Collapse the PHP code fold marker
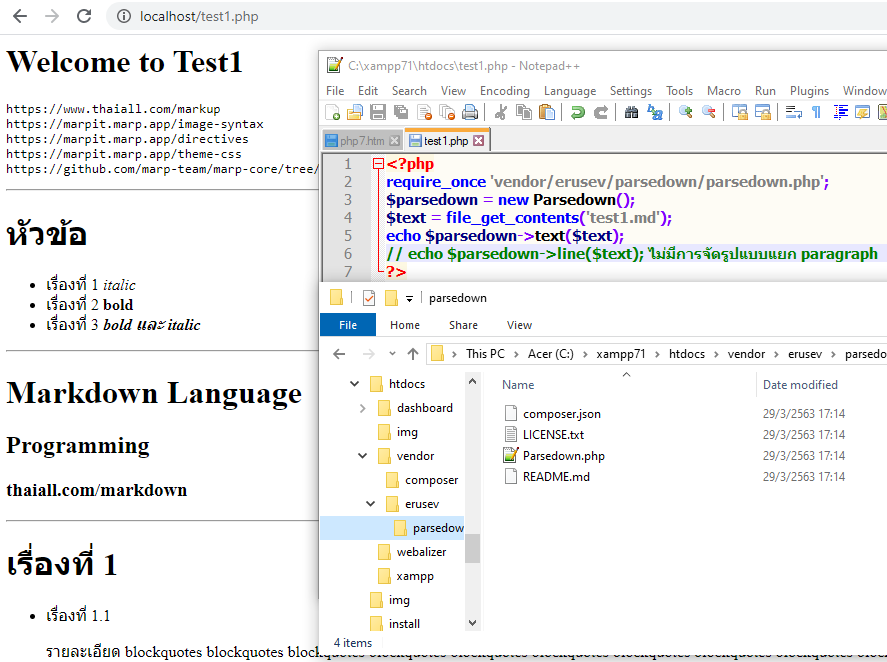887x662 pixels. coord(378,164)
